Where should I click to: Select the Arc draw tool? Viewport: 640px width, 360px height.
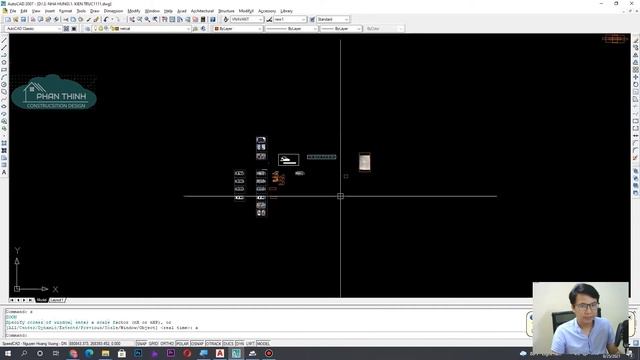click(4, 77)
